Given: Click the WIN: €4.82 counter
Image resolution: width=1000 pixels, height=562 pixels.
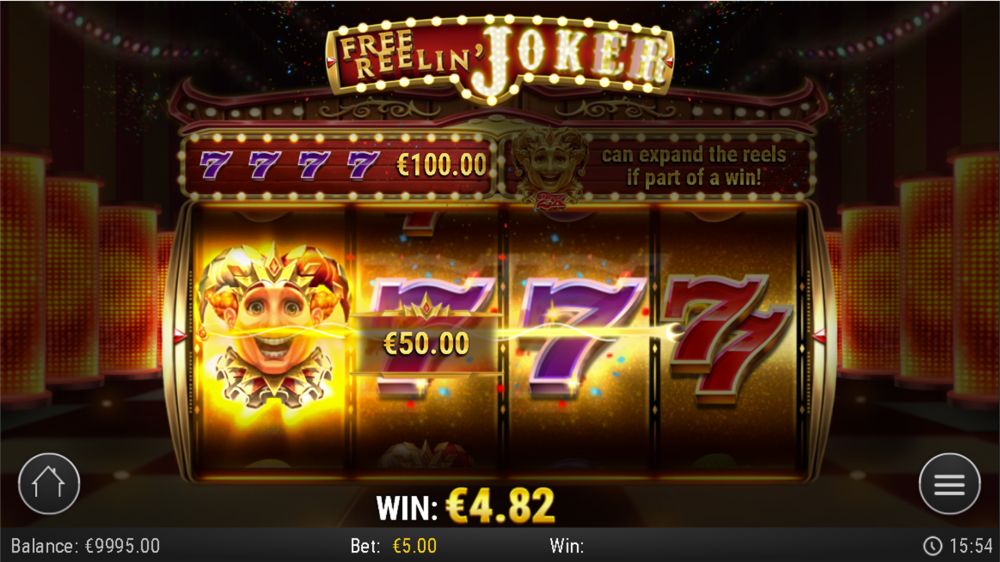Looking at the screenshot, I should [x=465, y=507].
